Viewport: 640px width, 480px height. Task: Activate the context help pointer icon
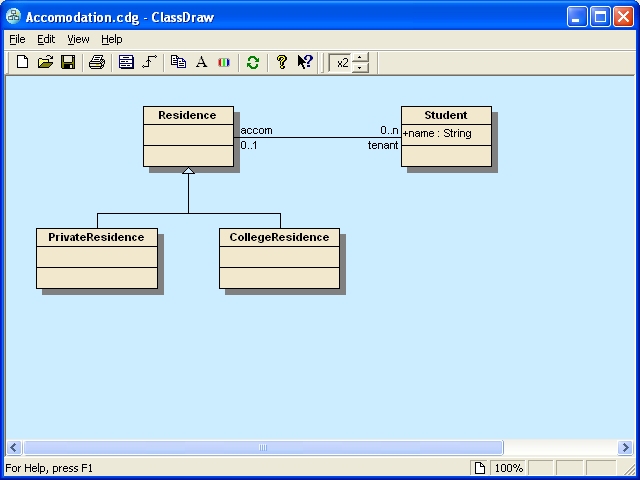(x=305, y=62)
